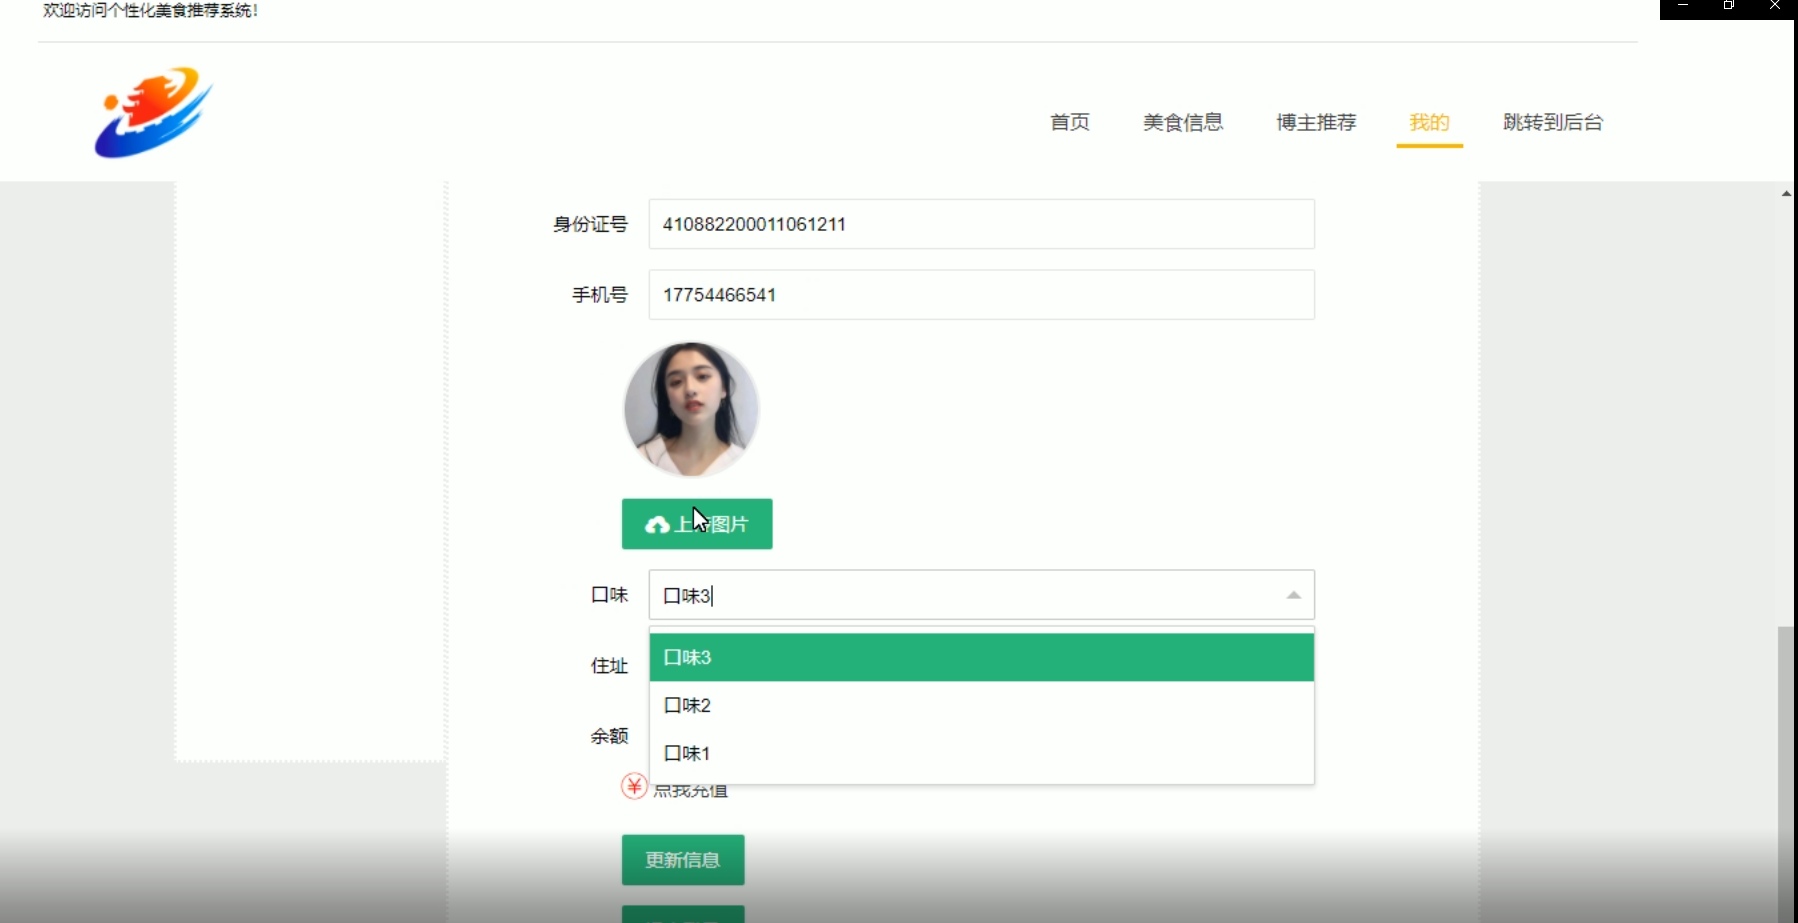This screenshot has height=923, width=1798.
Task: Click the scroll-up arrow on the right scrollbar
Action: point(1786,193)
